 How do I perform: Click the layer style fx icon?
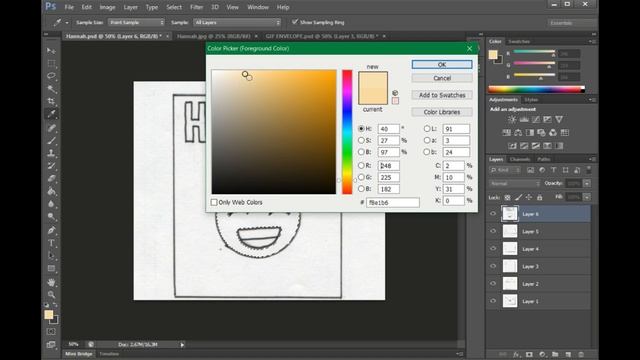(516, 355)
